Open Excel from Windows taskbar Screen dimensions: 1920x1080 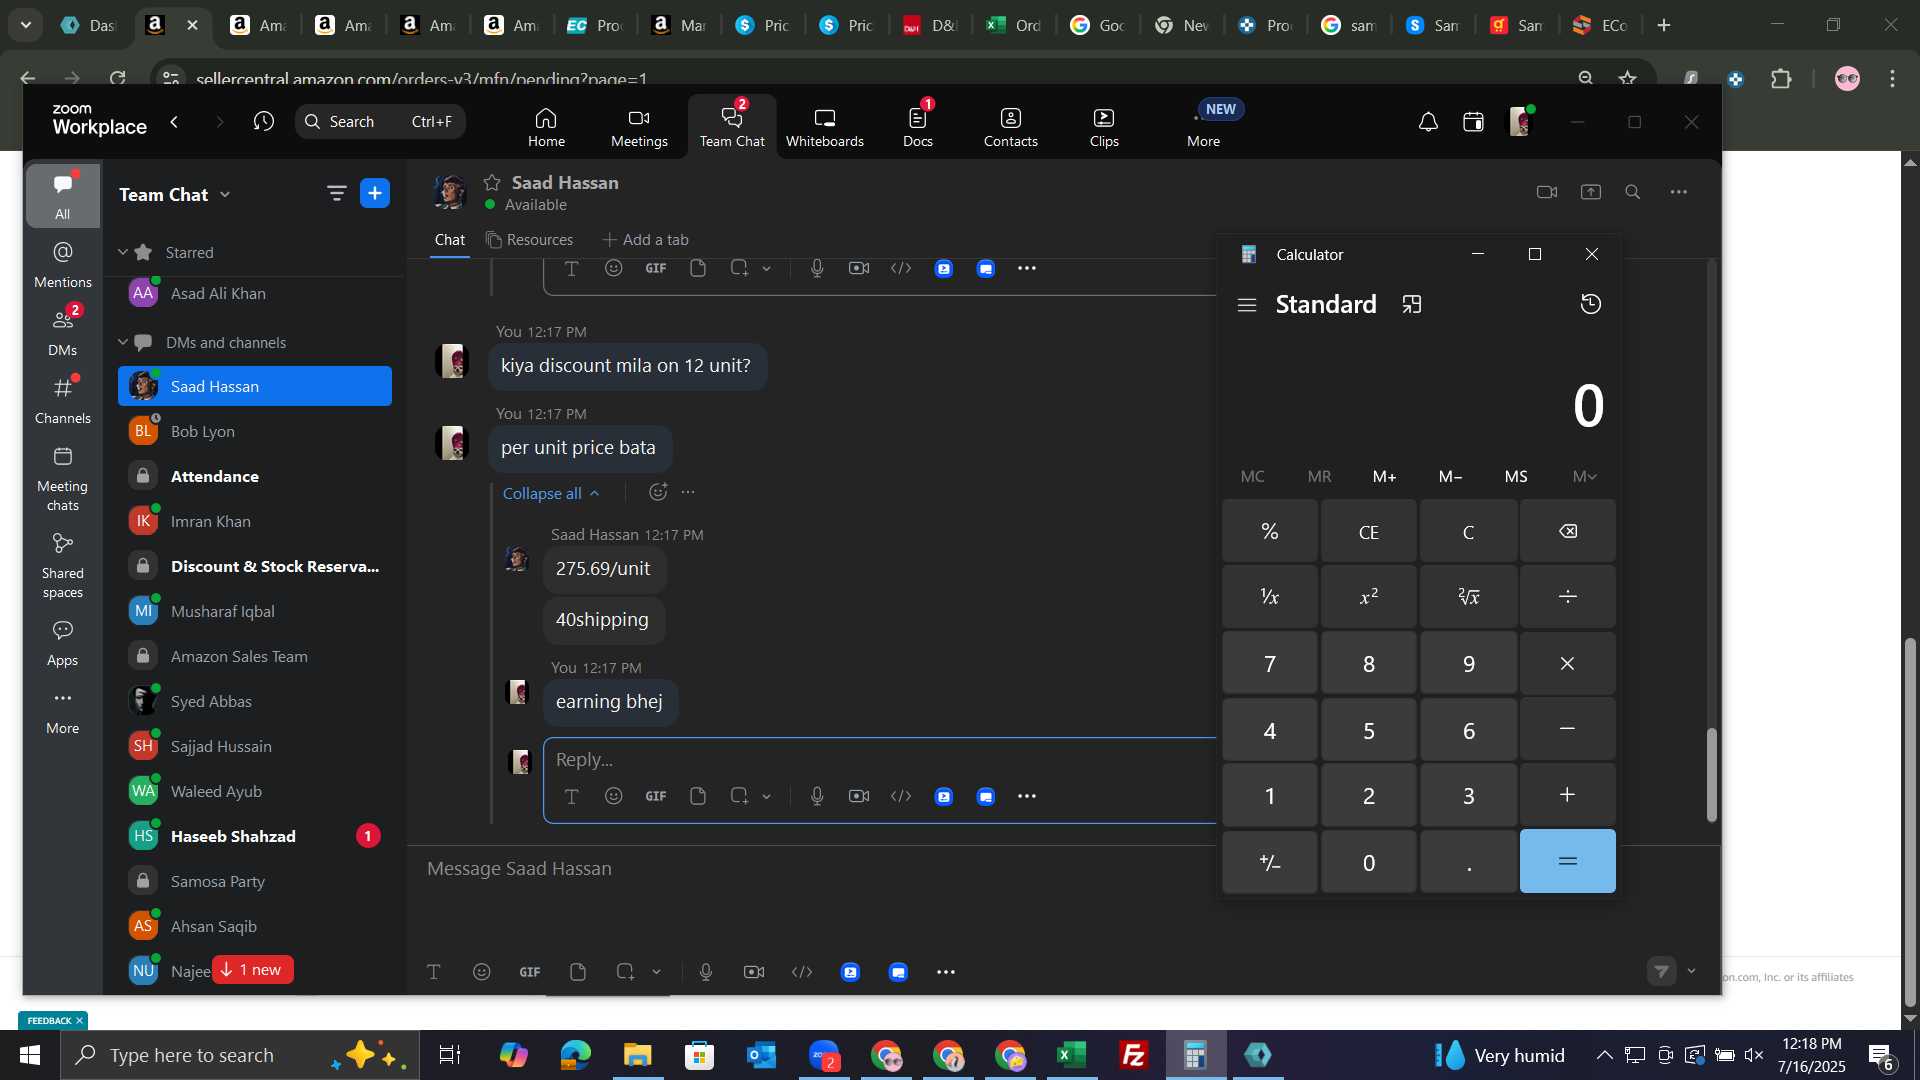(1072, 1055)
